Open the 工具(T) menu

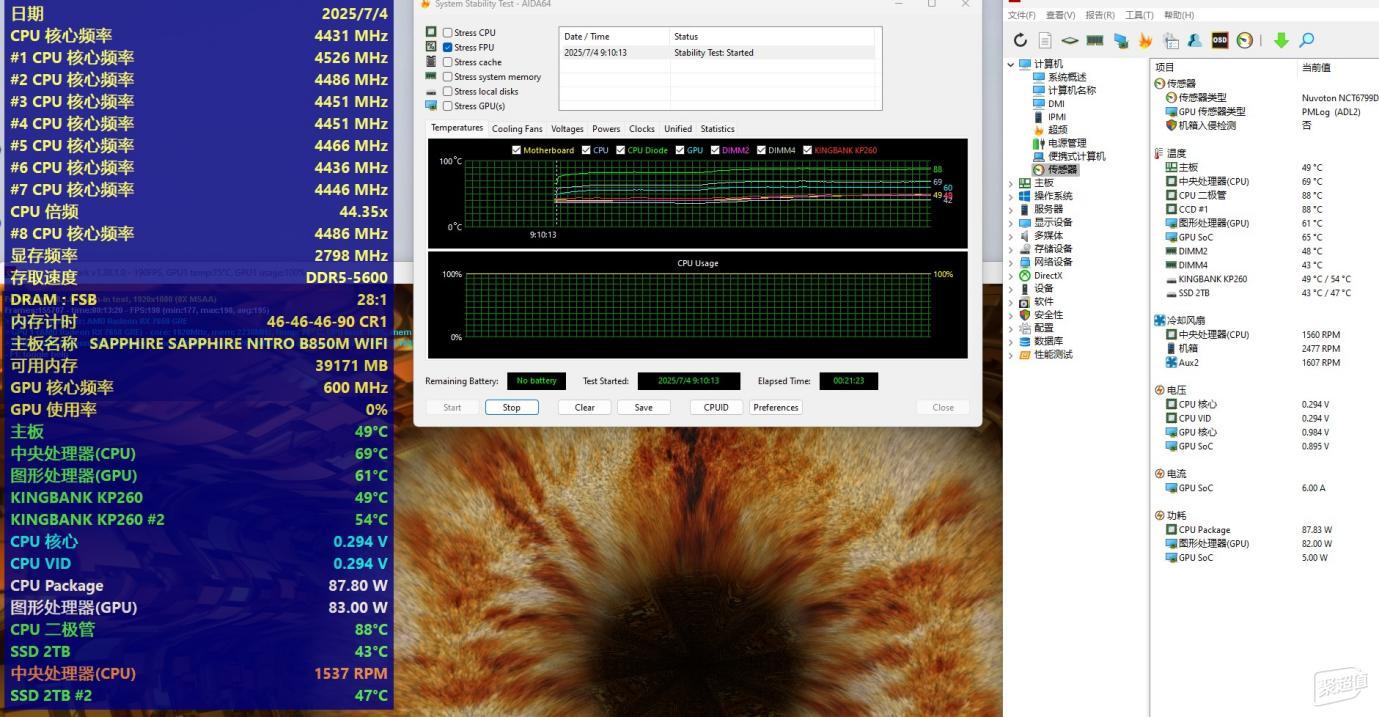1139,15
